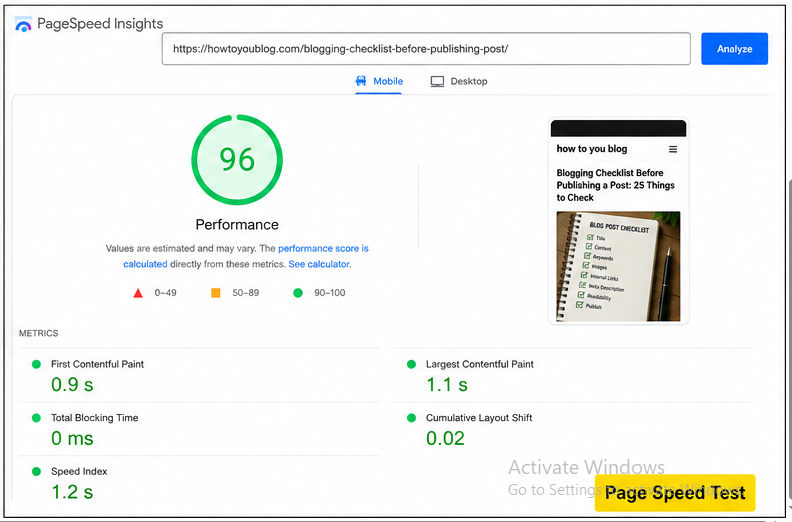Image resolution: width=792 pixels, height=522 pixels.
Task: Switch to the Desktop tab
Action: [459, 81]
